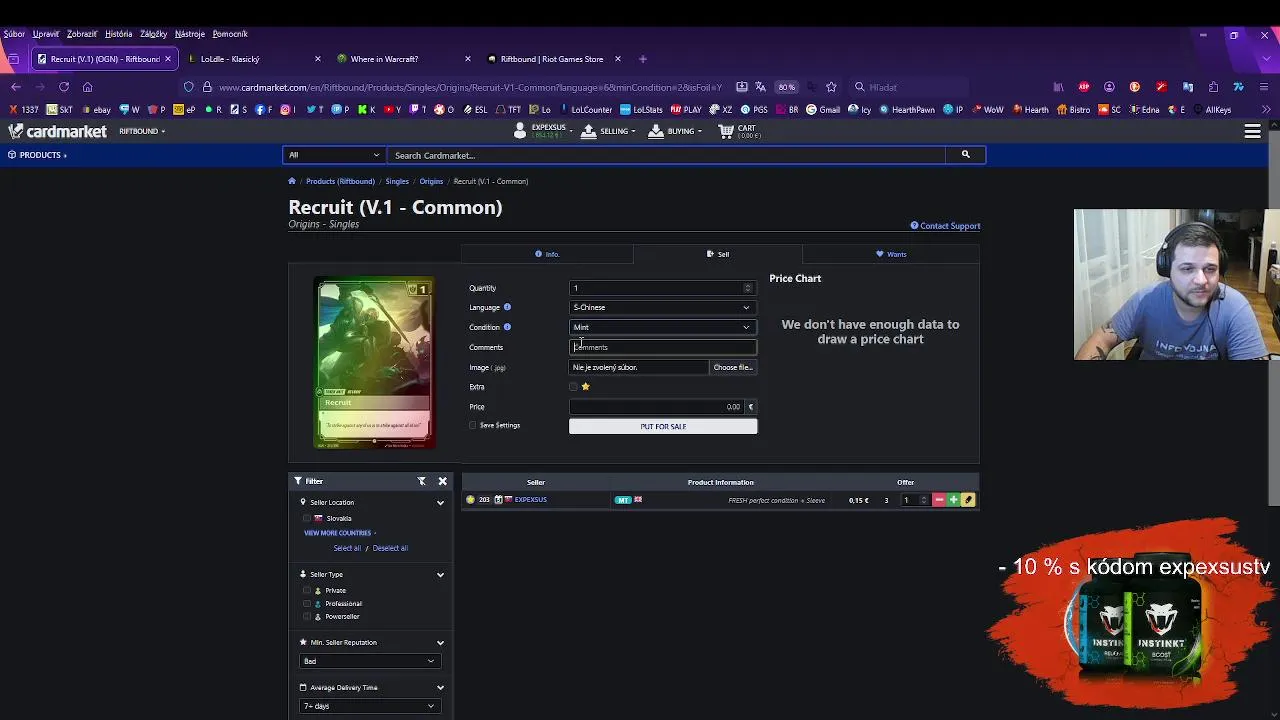Switch to the Riftbound Riot Games Store tab
This screenshot has width=1280, height=720.
[x=555, y=59]
